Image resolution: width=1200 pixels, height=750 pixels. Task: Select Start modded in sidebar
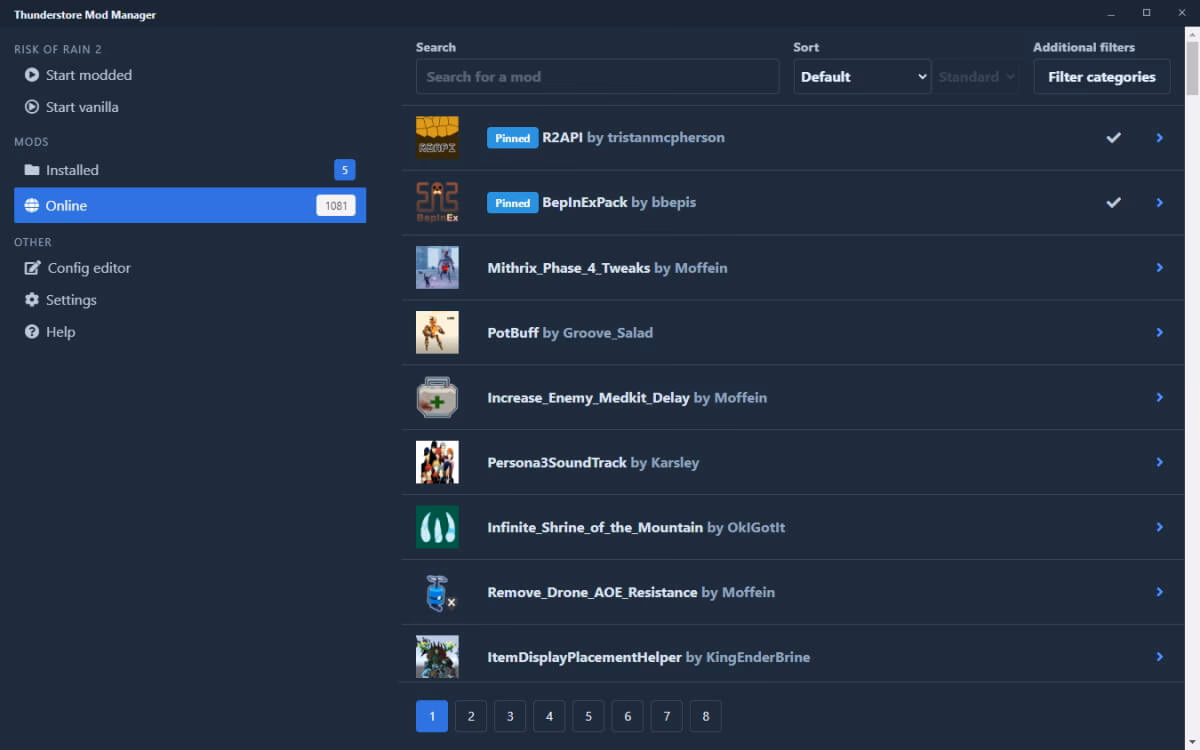[x=190, y=75]
